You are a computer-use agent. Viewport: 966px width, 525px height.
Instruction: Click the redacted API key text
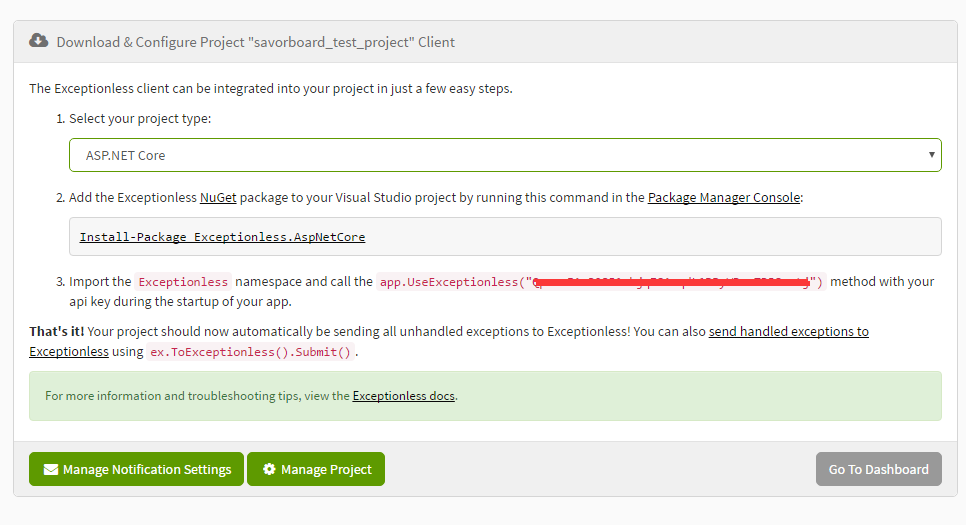(672, 282)
